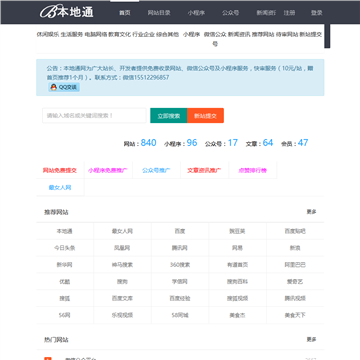Click 更多 beside 热门网站

[x=311, y=339]
